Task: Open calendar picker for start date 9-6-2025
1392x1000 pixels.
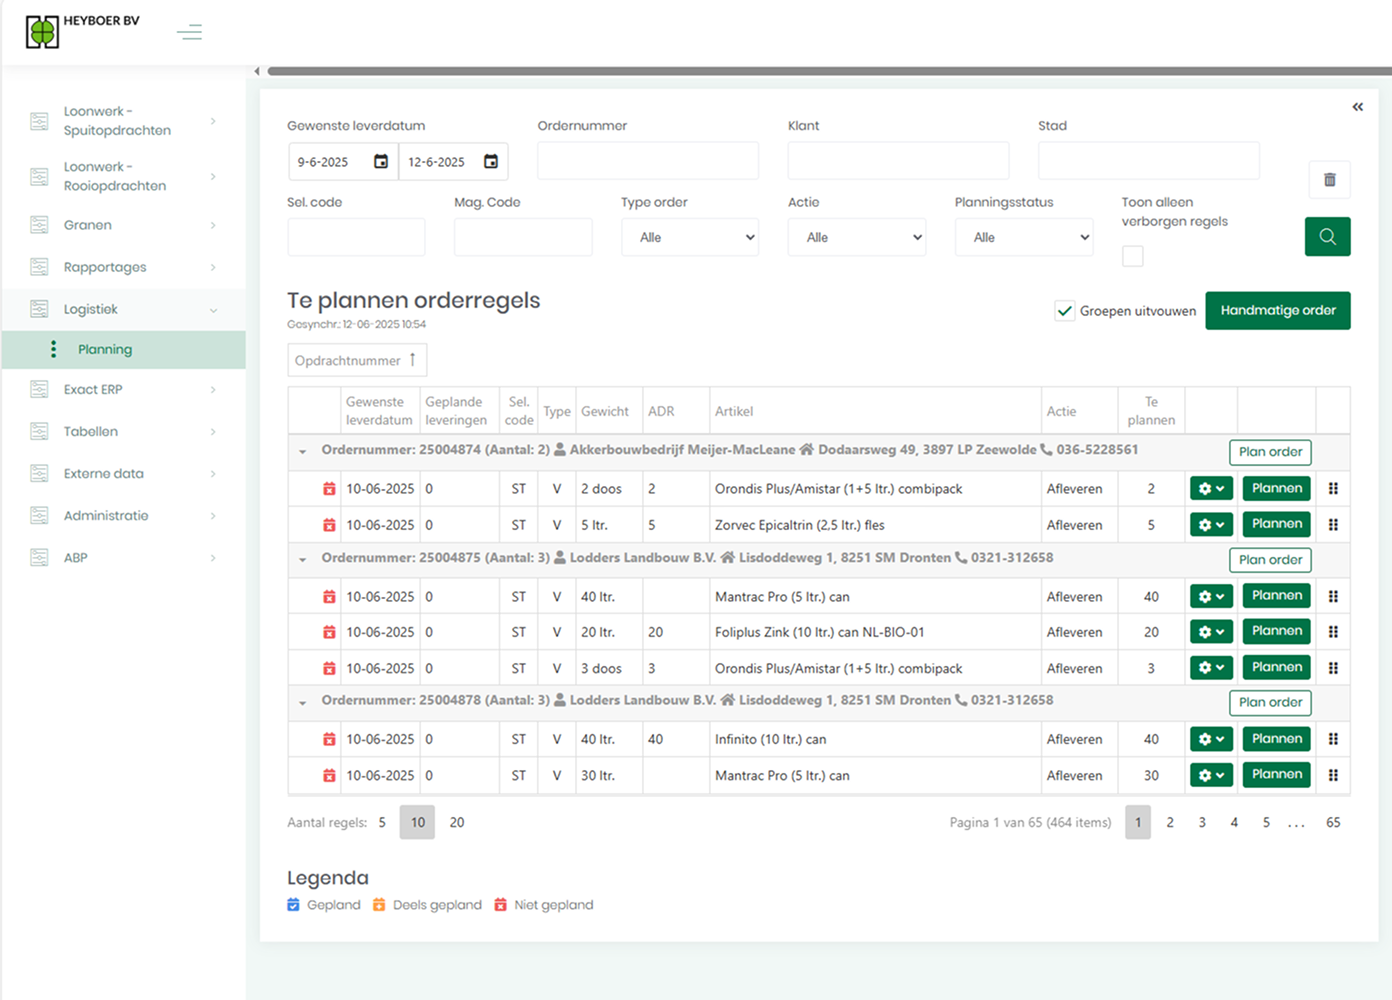Action: pyautogui.click(x=381, y=162)
